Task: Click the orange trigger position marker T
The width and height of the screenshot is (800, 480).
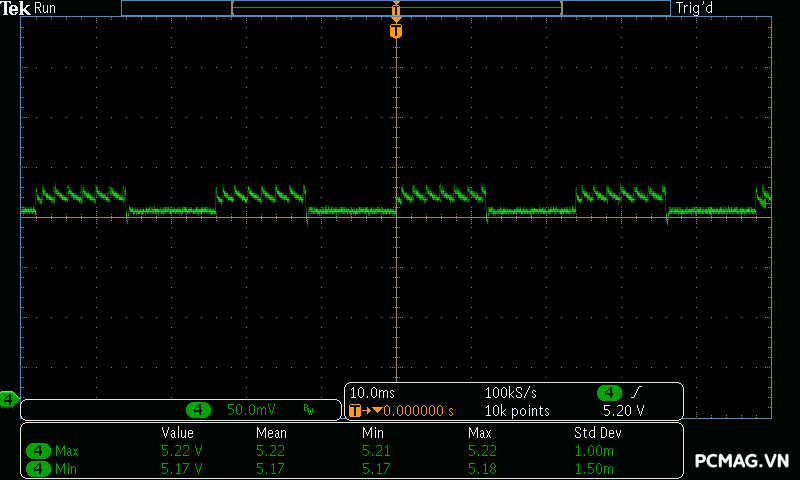Action: [396, 31]
